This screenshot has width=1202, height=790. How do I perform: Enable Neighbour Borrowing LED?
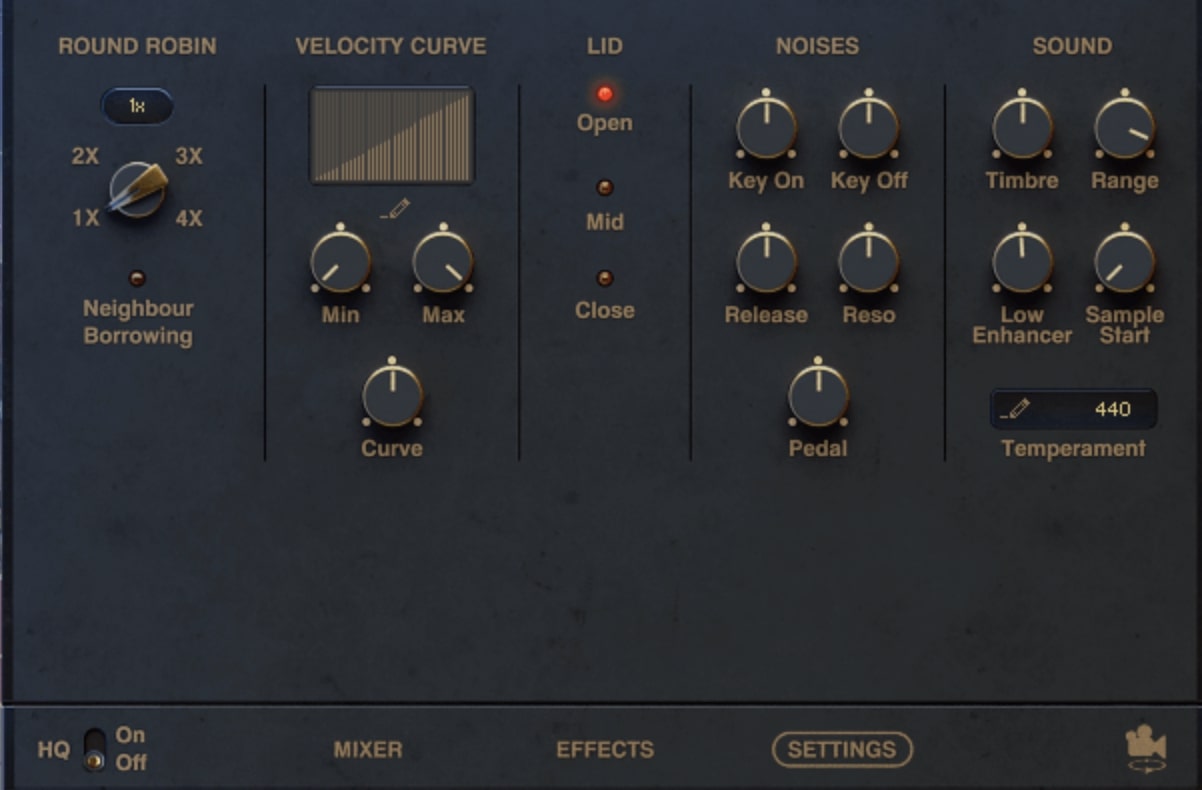pos(138,278)
